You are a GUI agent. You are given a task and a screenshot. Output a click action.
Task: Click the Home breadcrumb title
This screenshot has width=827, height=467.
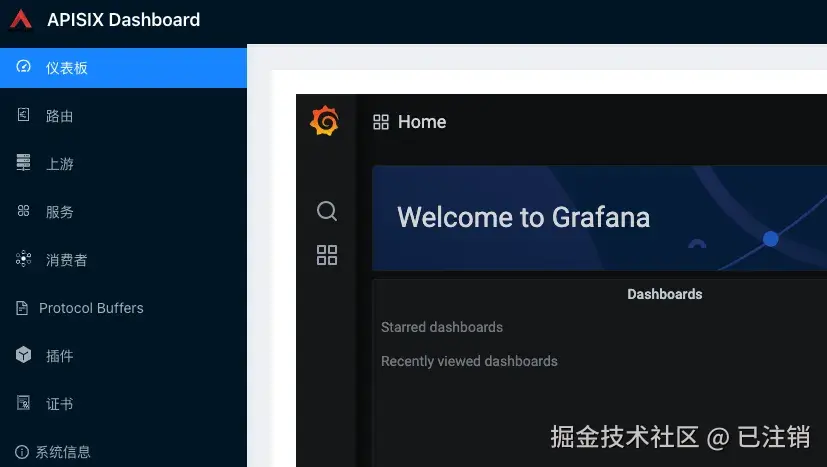tap(422, 122)
